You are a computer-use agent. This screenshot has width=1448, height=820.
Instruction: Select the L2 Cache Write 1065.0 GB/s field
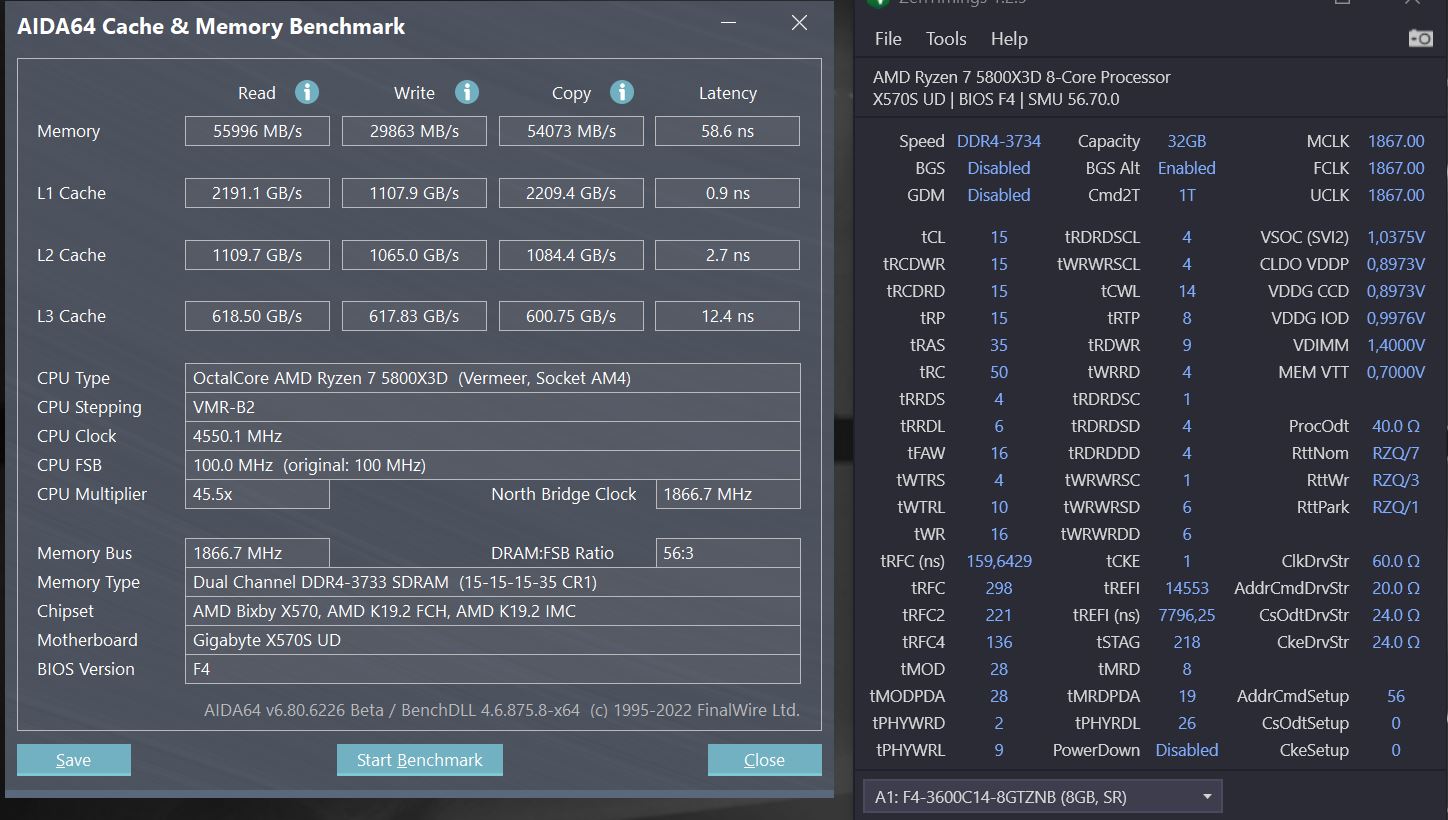[x=414, y=255]
